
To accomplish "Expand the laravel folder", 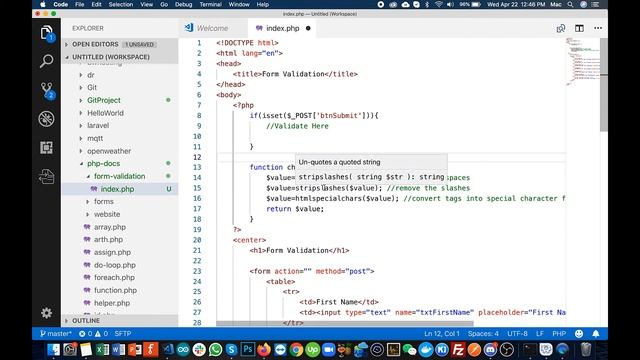I will tap(98, 125).
